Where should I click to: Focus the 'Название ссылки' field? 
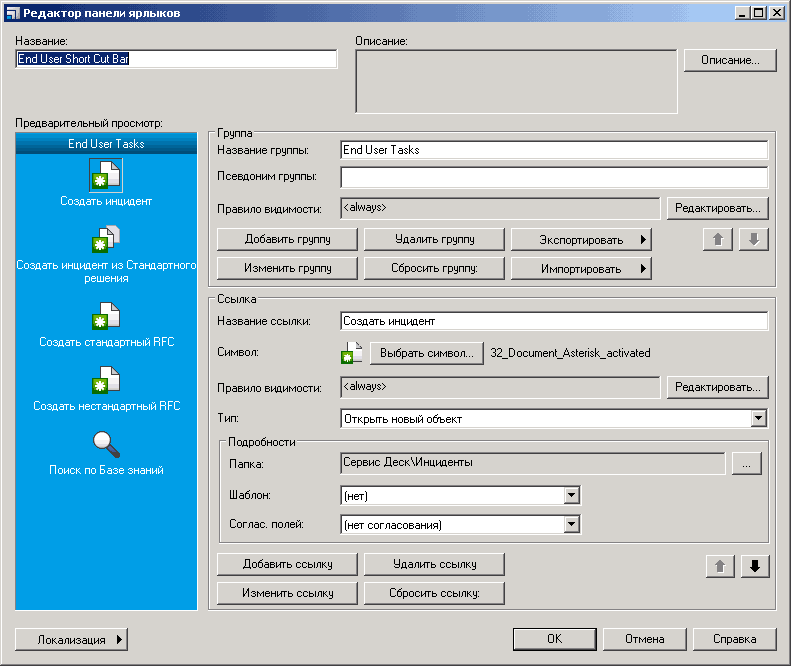(554, 321)
